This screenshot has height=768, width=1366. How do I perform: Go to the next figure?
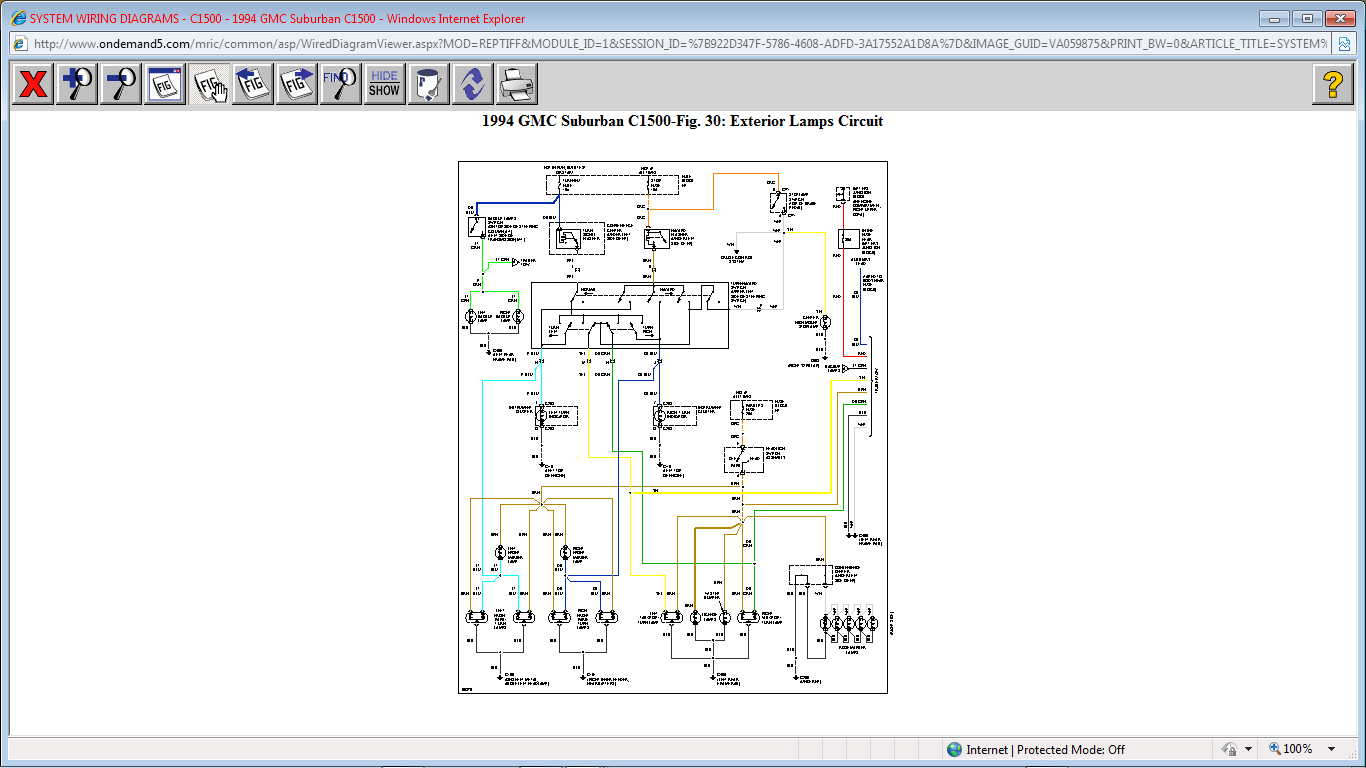click(297, 84)
